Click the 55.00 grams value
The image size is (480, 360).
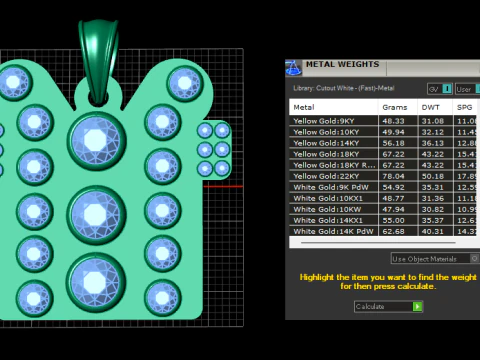click(393, 220)
